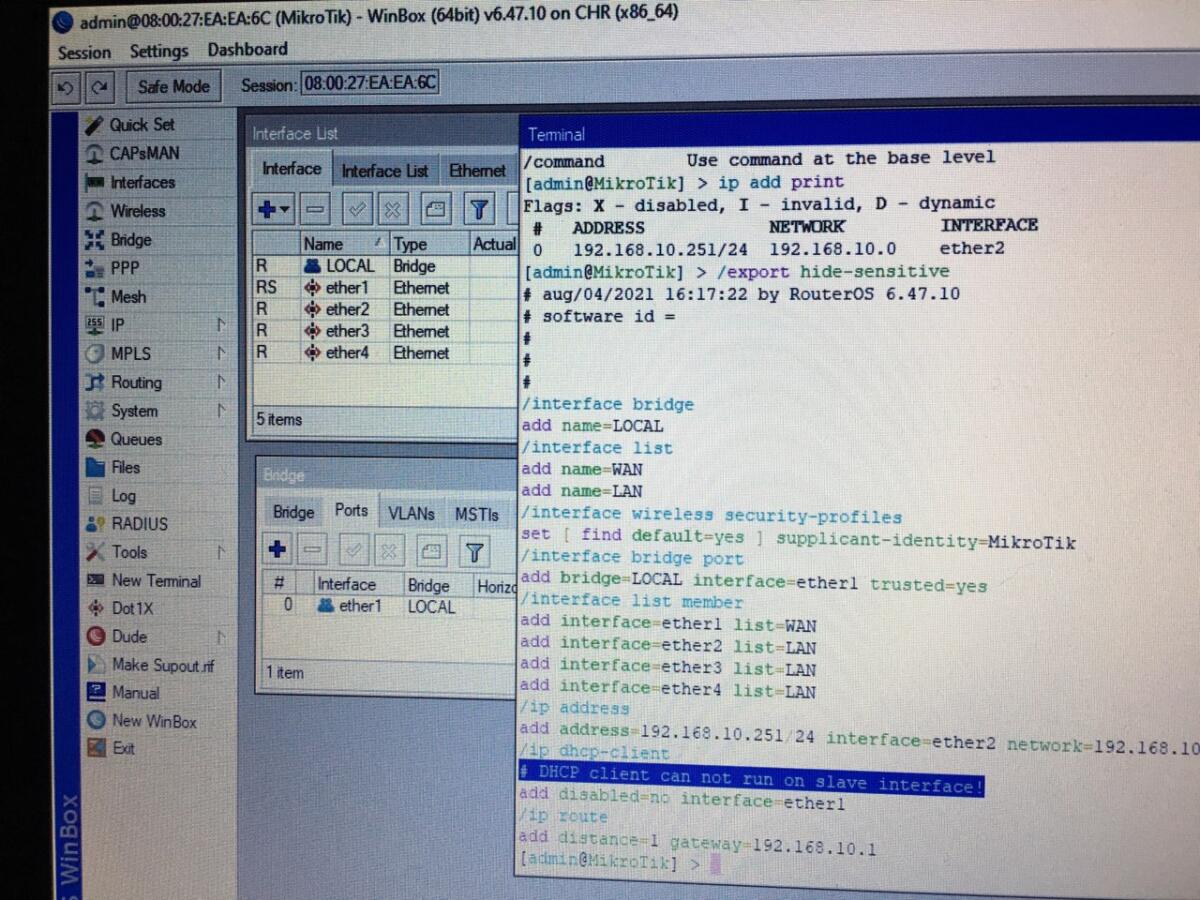Click enable checkmark in Interface List toolbar
1200x900 pixels.
tap(357, 210)
